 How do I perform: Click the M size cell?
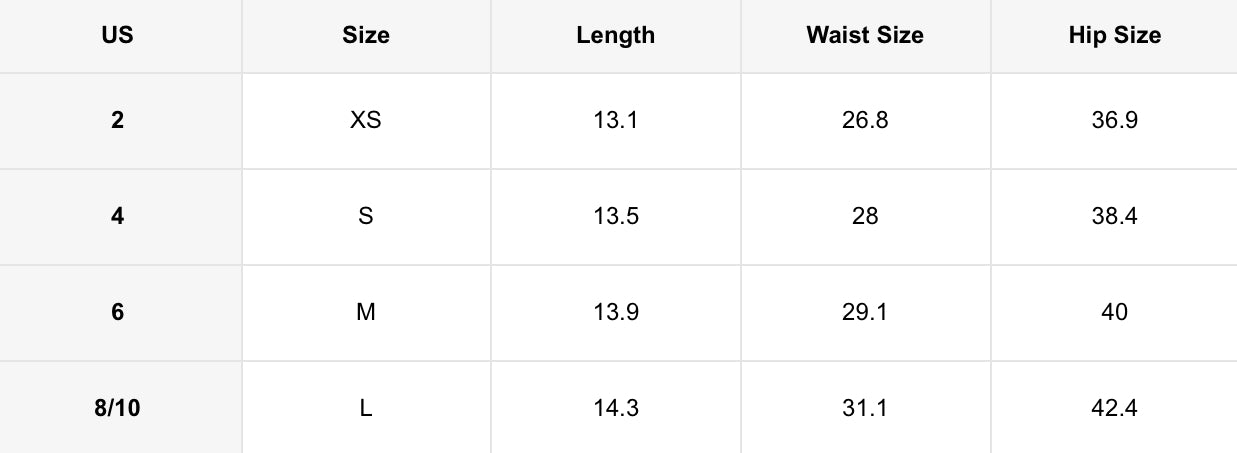[x=366, y=312]
